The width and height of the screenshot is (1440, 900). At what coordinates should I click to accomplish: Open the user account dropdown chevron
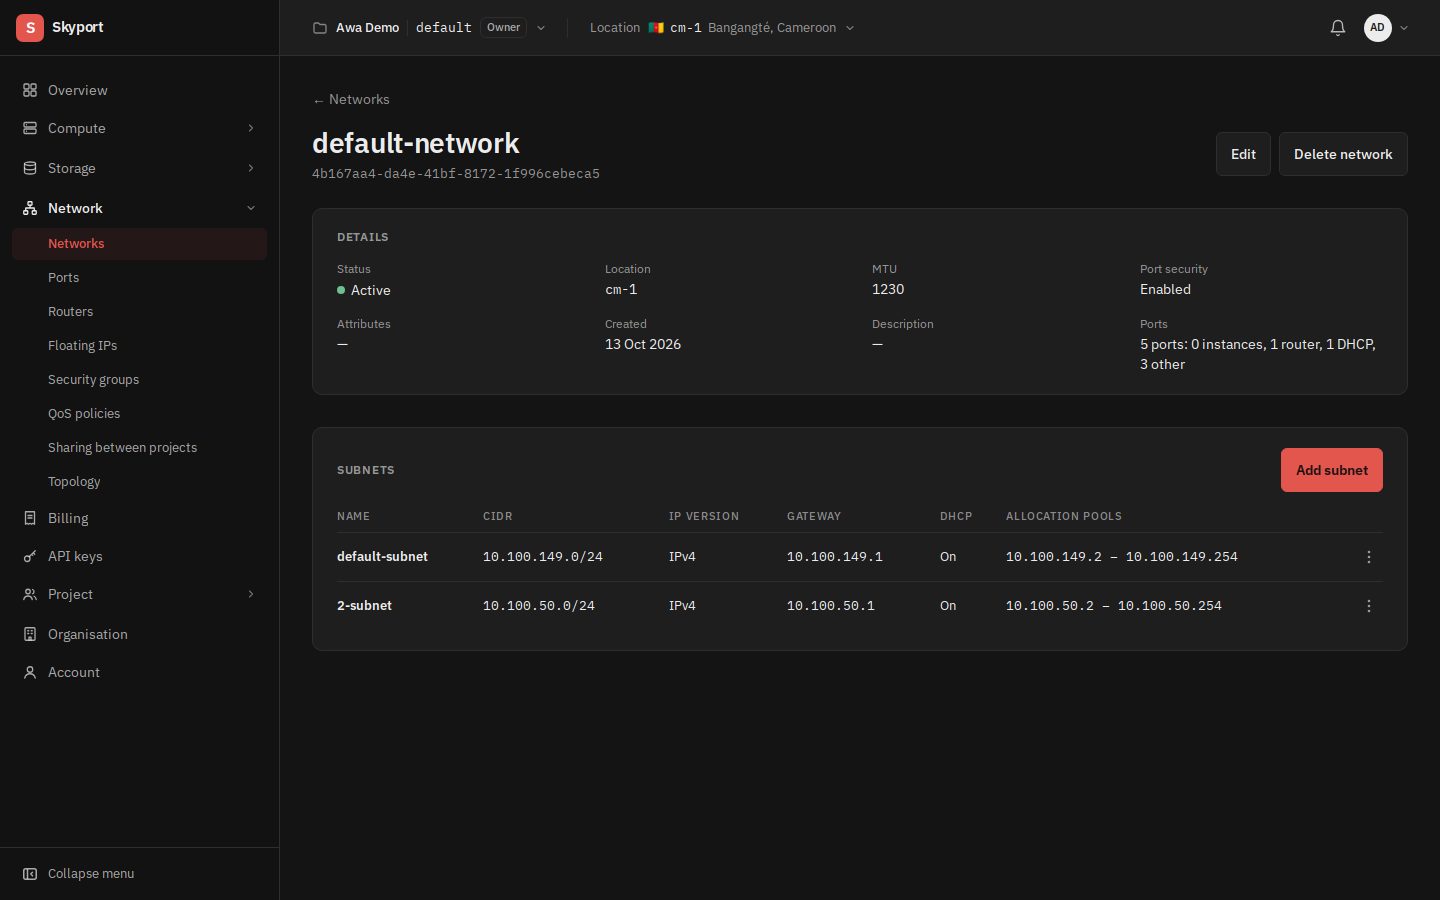(x=1404, y=28)
